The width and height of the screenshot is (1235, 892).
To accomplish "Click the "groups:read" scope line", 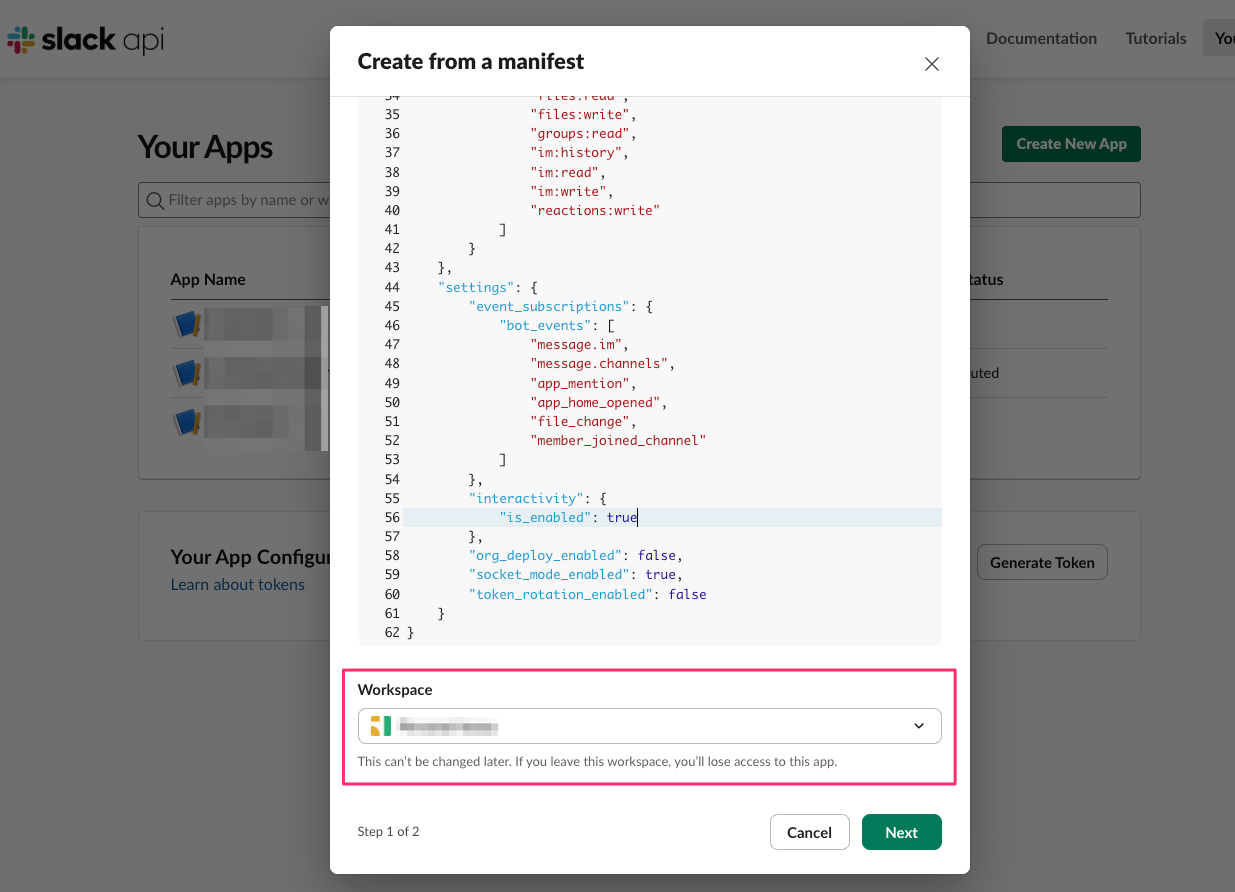I will click(584, 133).
